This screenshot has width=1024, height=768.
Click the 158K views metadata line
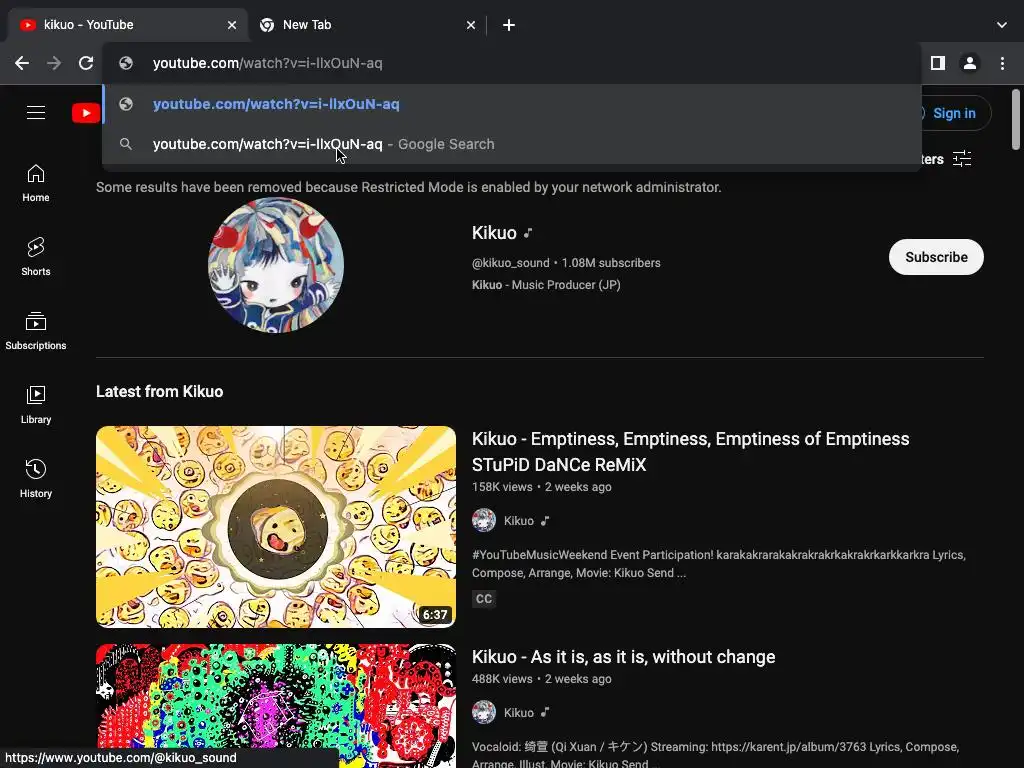541,487
